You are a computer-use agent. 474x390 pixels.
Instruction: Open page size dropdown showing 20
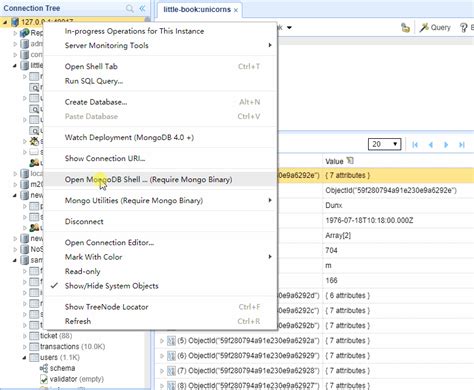[384, 144]
